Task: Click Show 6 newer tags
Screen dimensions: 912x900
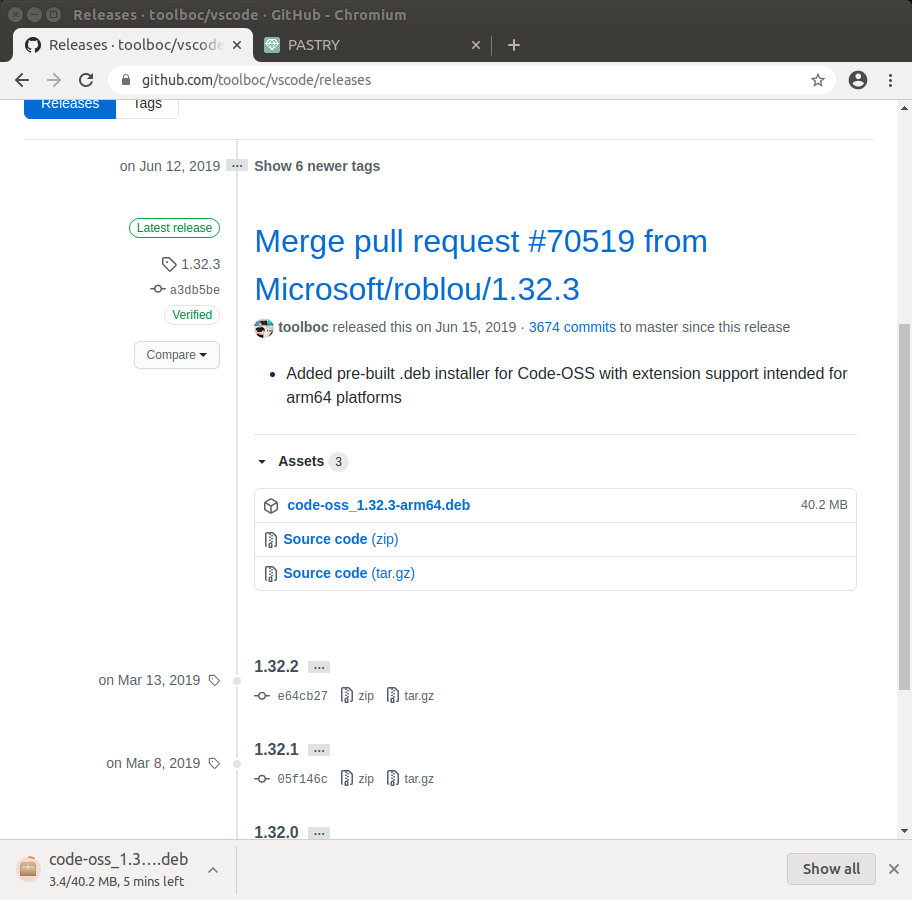Action: click(317, 166)
